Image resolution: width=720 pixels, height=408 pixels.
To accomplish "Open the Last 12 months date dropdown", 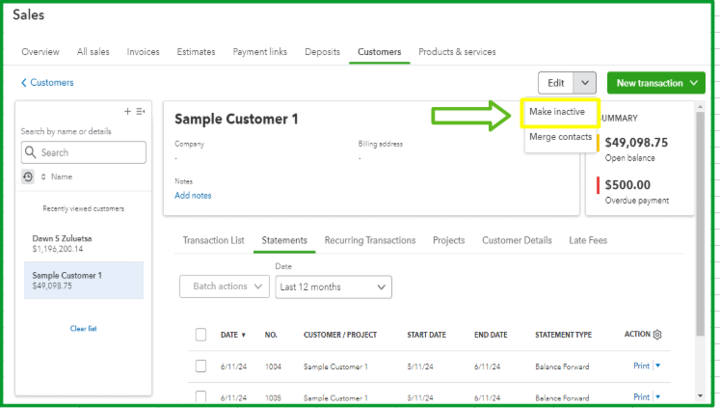I will [334, 287].
